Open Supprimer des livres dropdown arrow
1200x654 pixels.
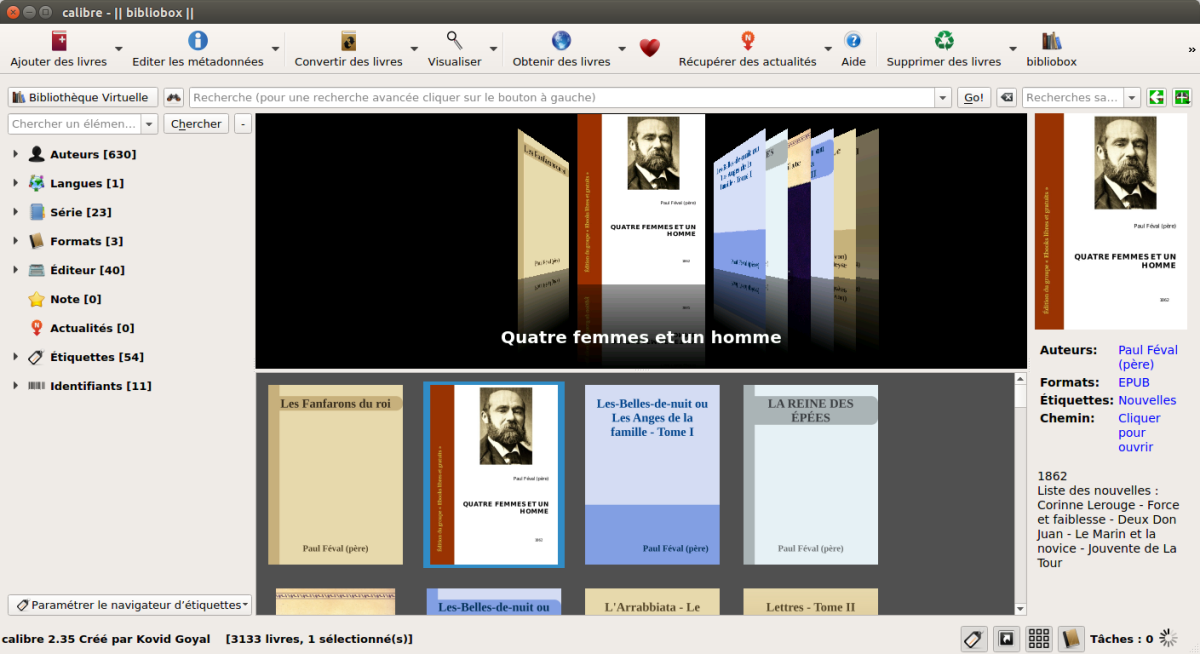click(1013, 48)
